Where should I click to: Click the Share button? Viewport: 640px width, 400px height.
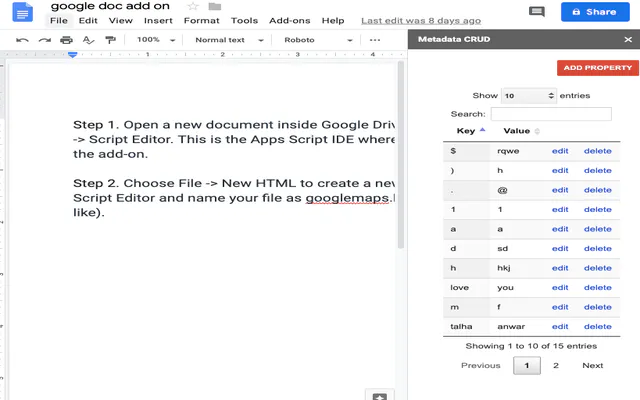[x=595, y=12]
